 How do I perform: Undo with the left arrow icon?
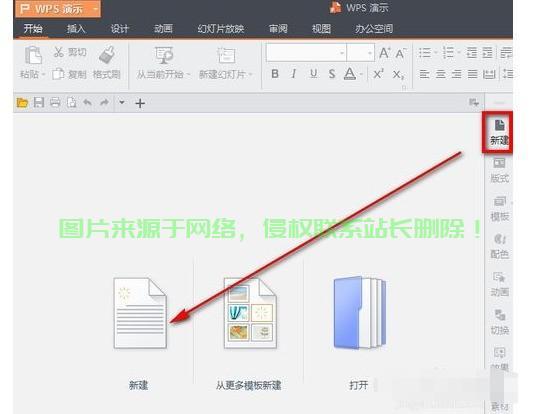point(88,102)
